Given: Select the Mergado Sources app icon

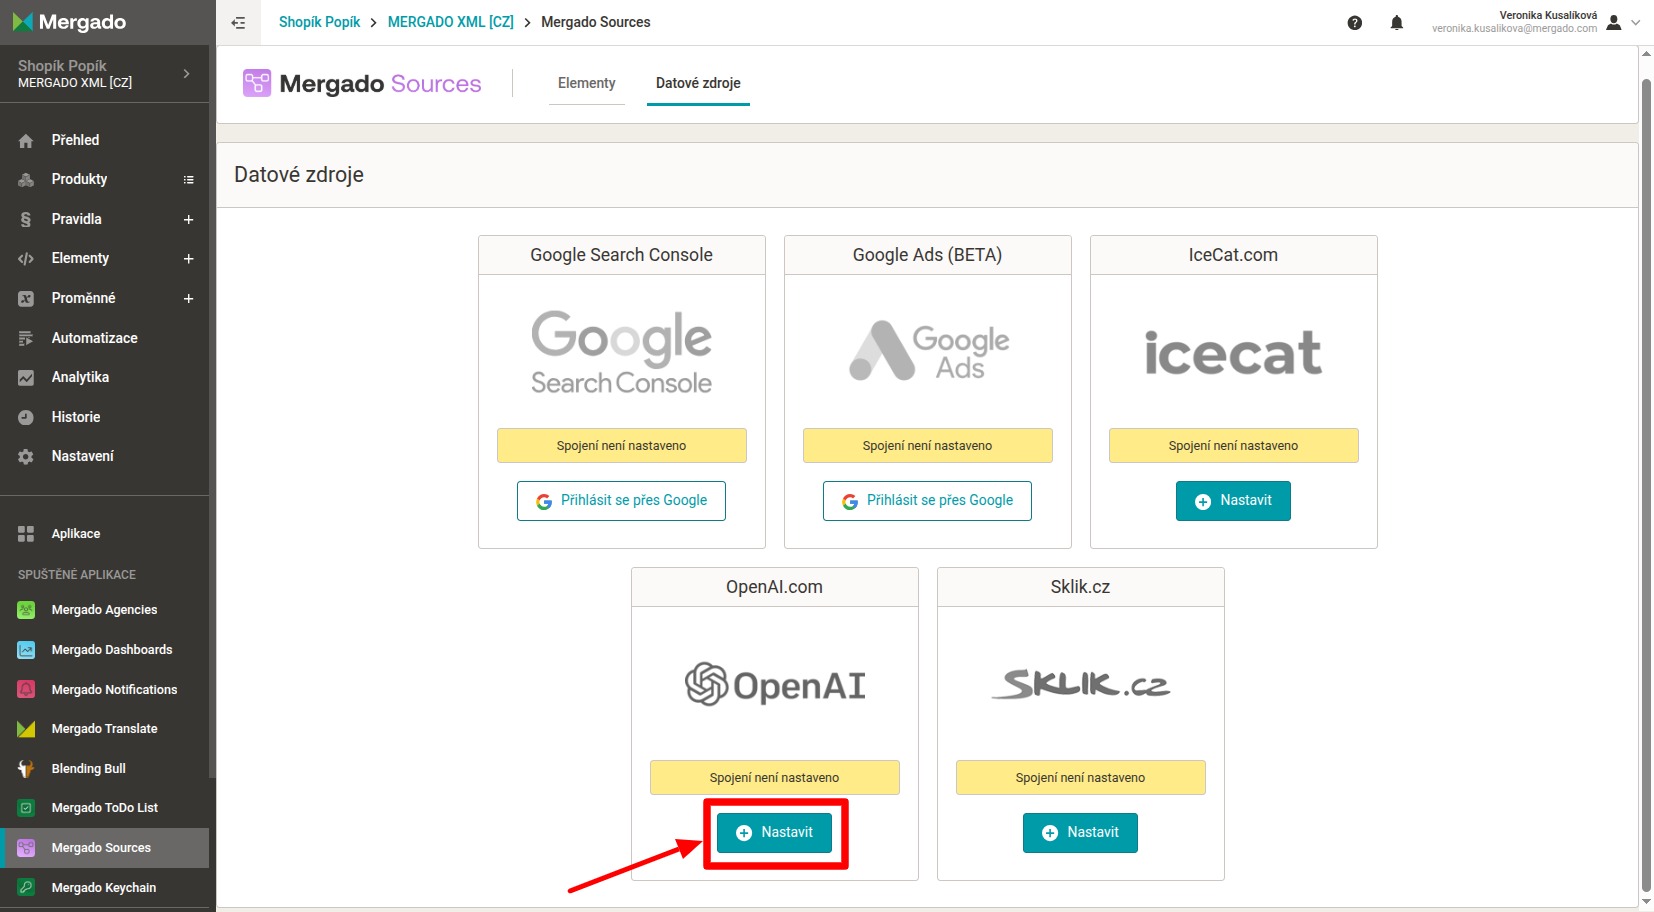Looking at the screenshot, I should click(x=26, y=848).
